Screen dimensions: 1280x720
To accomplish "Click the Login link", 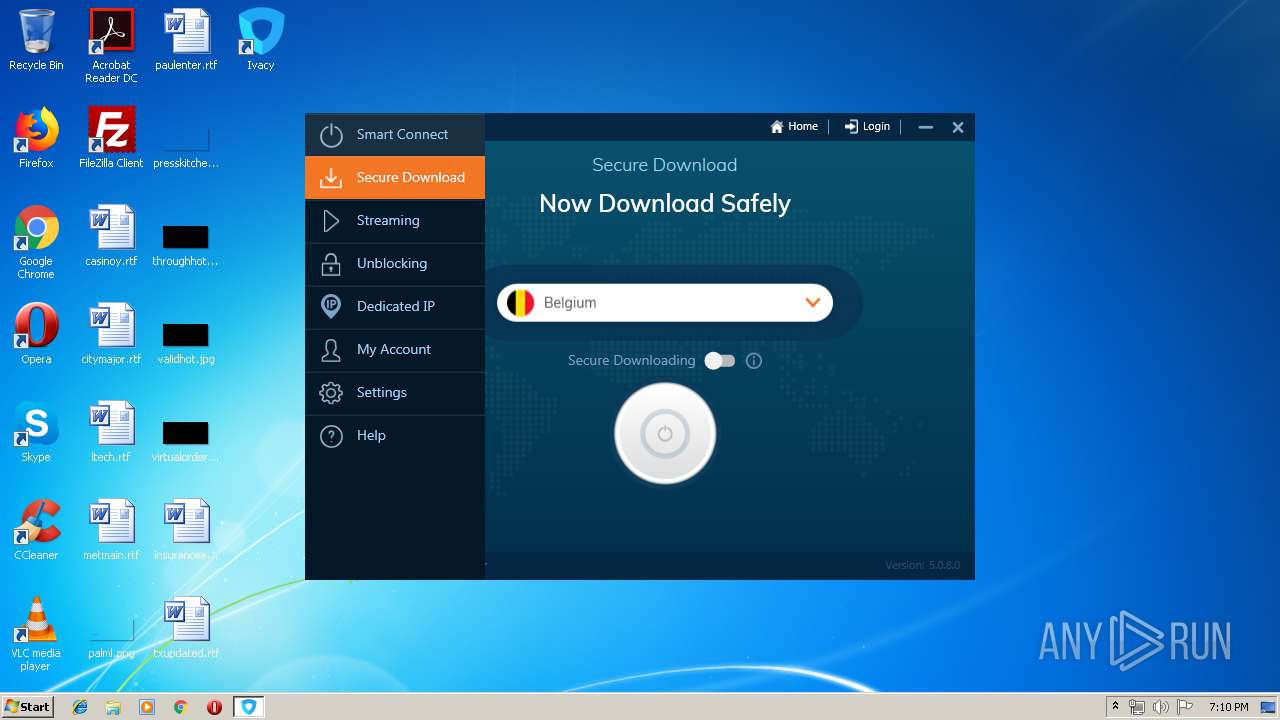I will pos(867,127).
